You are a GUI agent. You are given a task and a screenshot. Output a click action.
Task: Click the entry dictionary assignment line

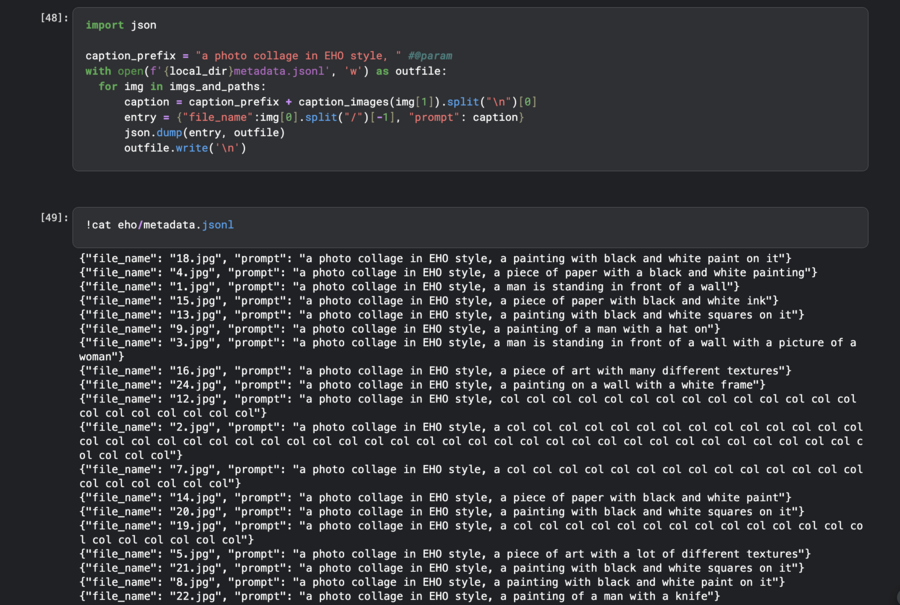point(324,118)
